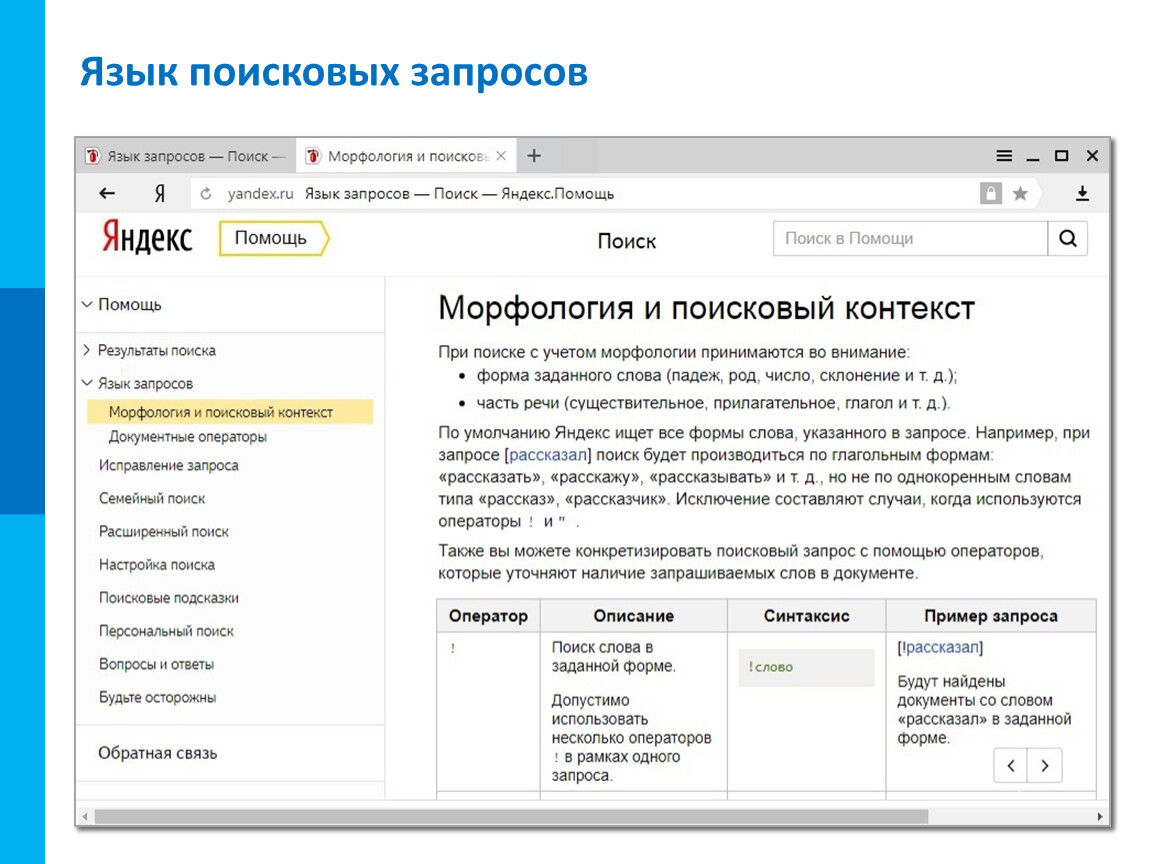Switch to the 'Язык запросов — Поиск' tab
Viewport: 1150px width, 864px height.
pos(186,155)
